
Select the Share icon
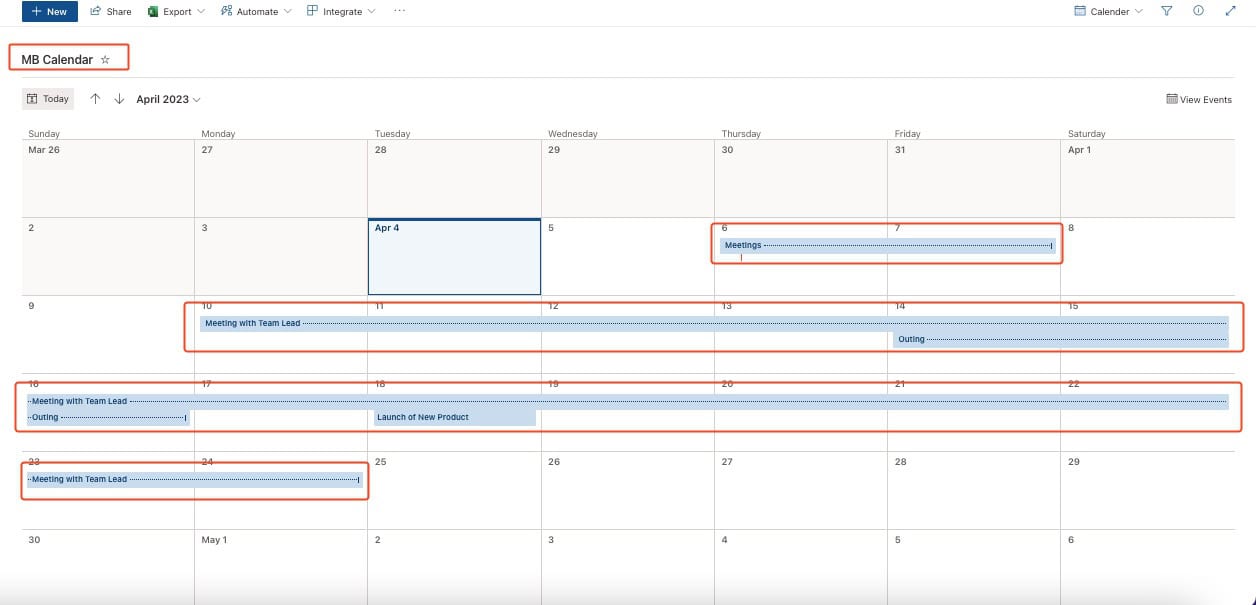(110, 11)
